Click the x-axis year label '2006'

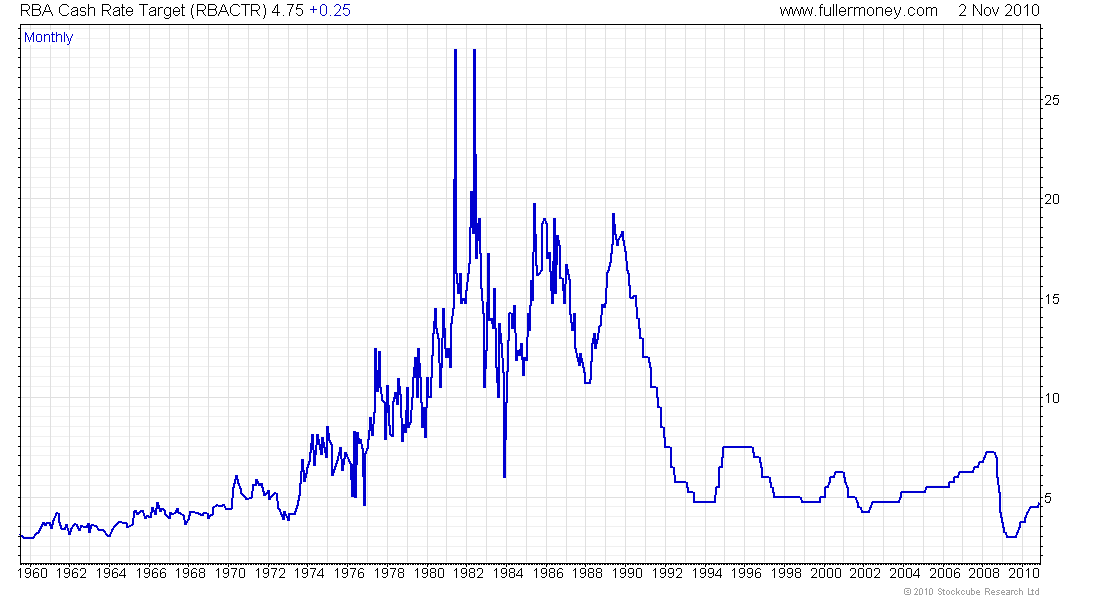tap(944, 573)
